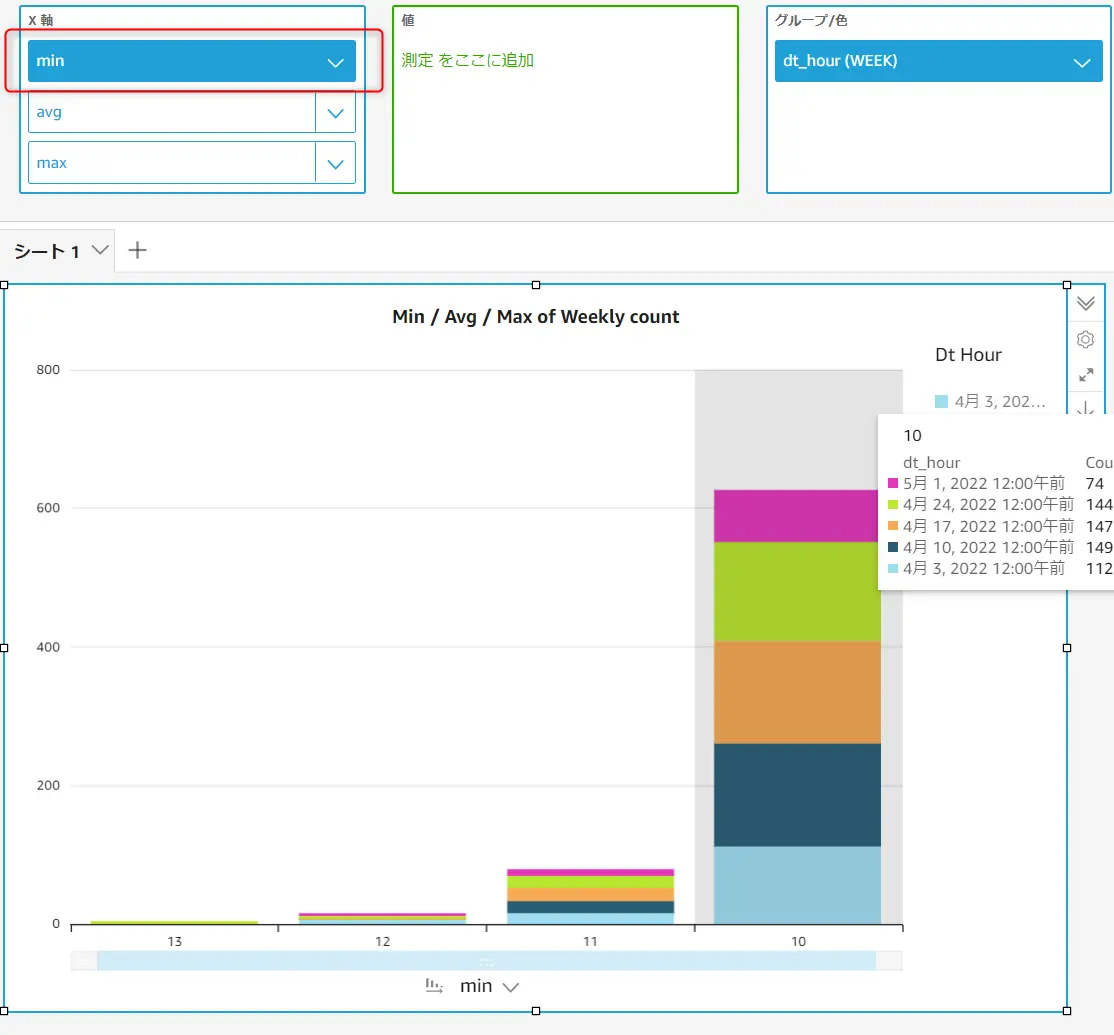Click the tooltip count value 74
Screen dimensions: 1114x1035
tap(1095, 484)
